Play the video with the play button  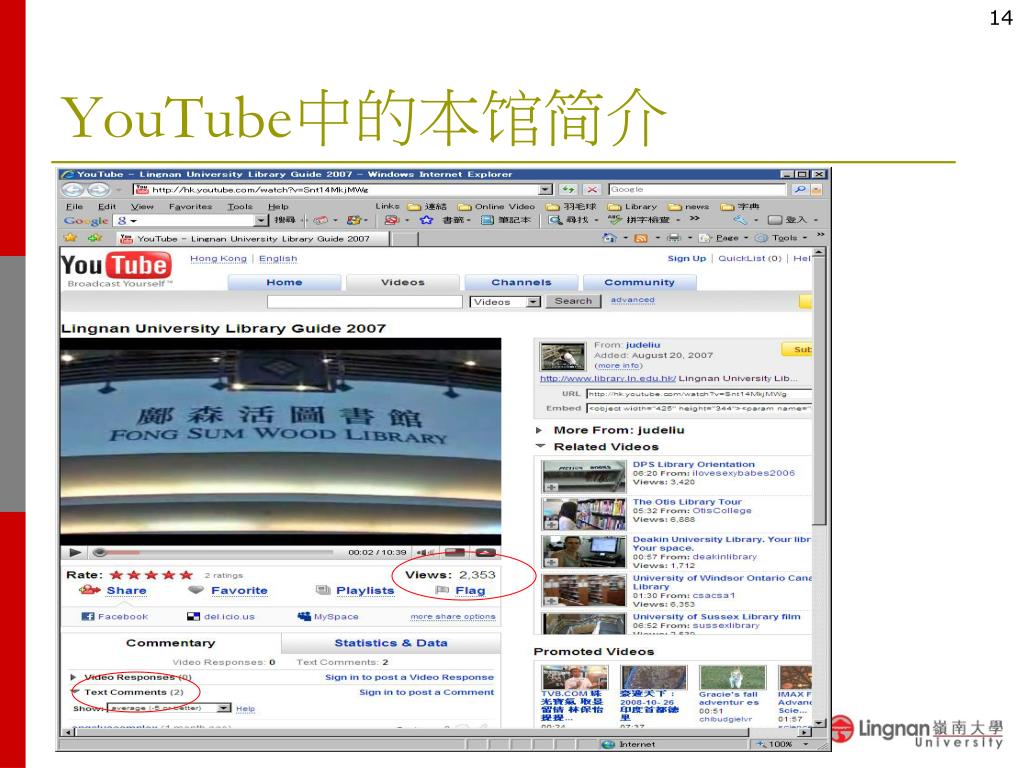pos(76,552)
